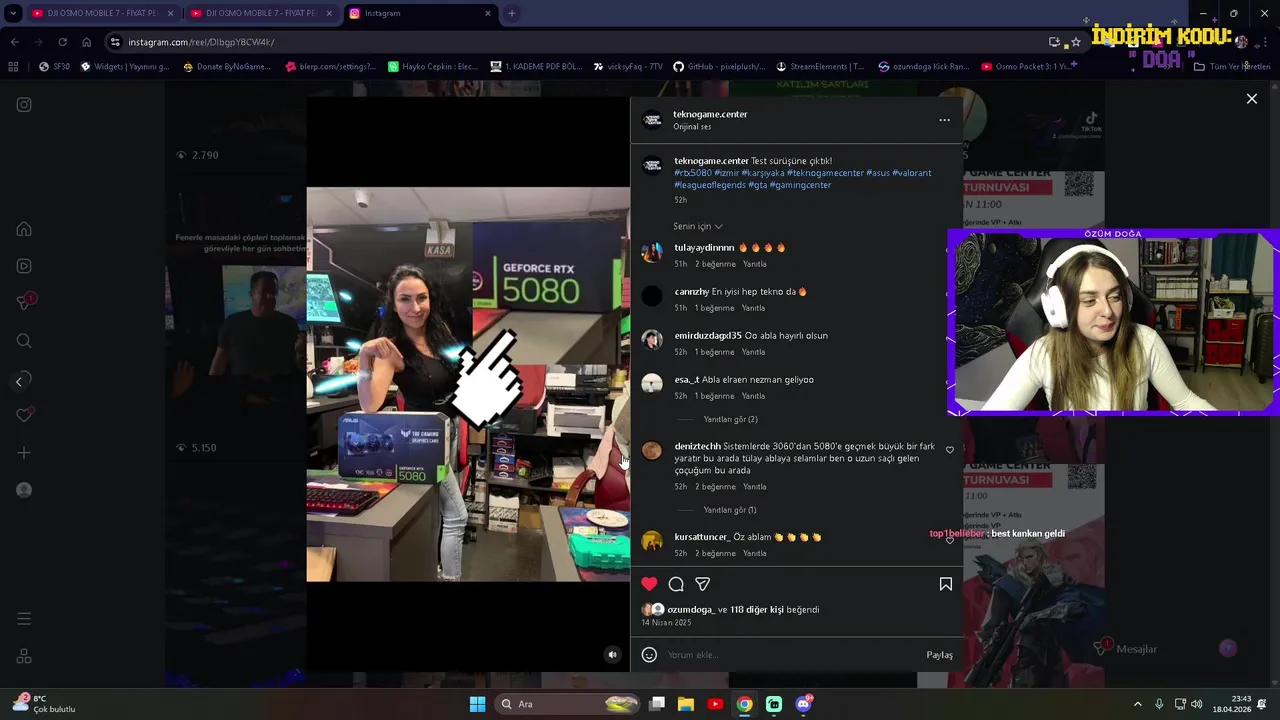The height and width of the screenshot is (720, 1280).
Task: Save the post with the bookmark icon
Action: tap(945, 584)
